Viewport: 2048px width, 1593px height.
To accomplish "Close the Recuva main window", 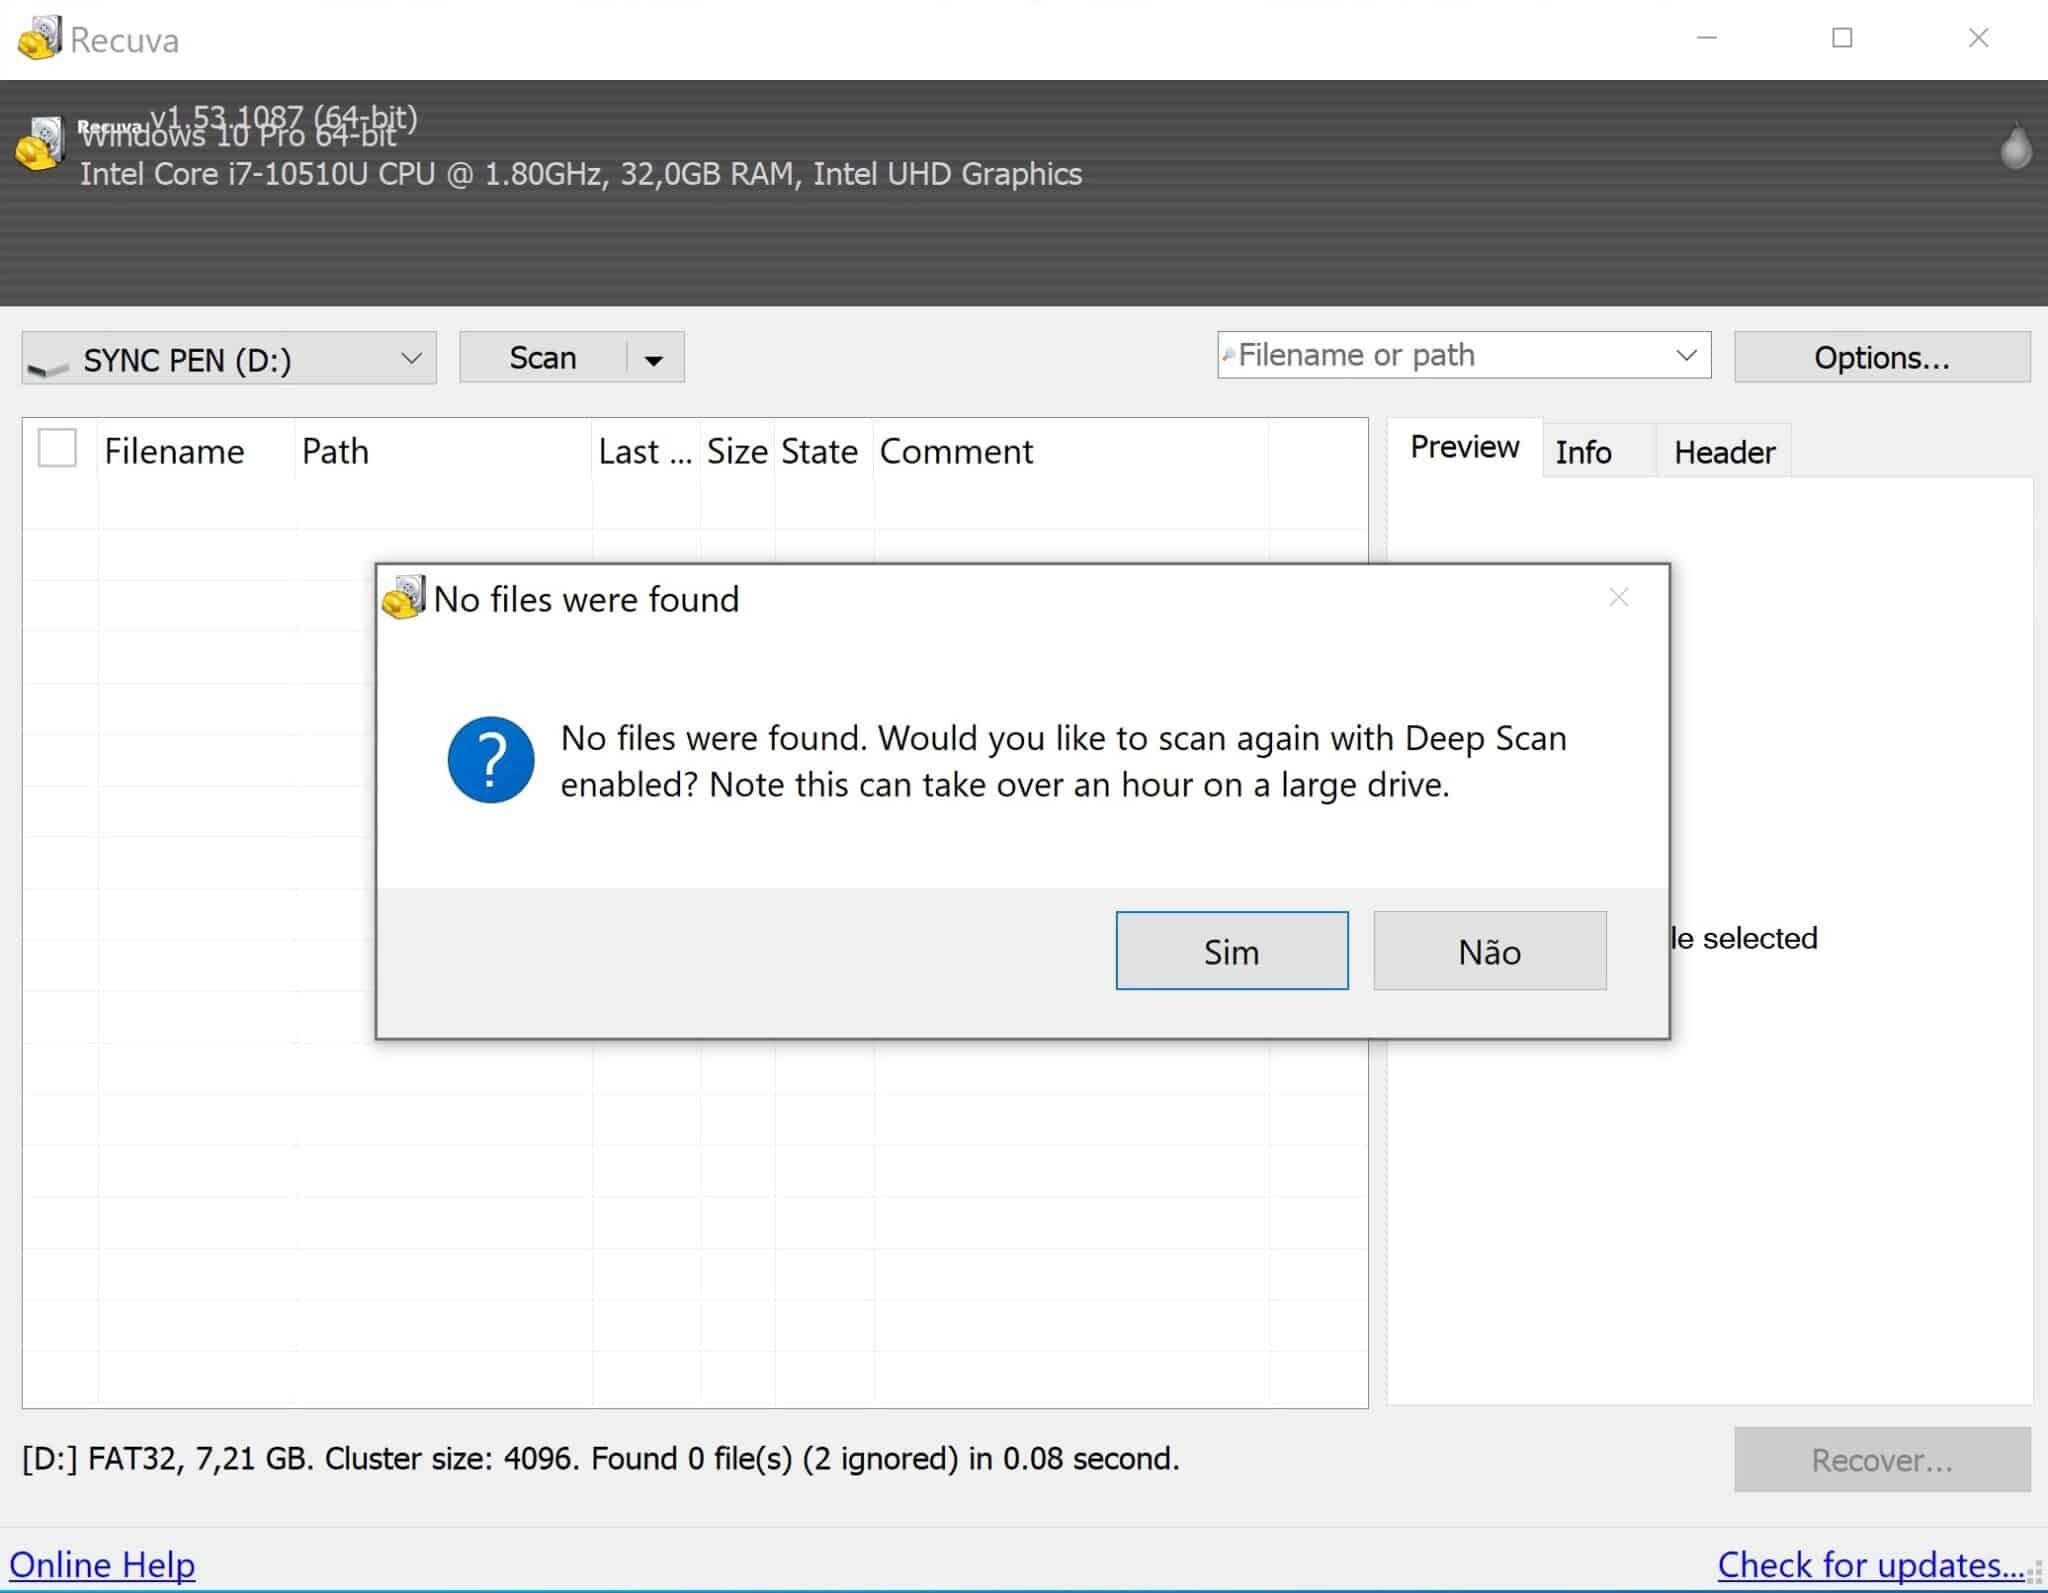I will point(1978,38).
